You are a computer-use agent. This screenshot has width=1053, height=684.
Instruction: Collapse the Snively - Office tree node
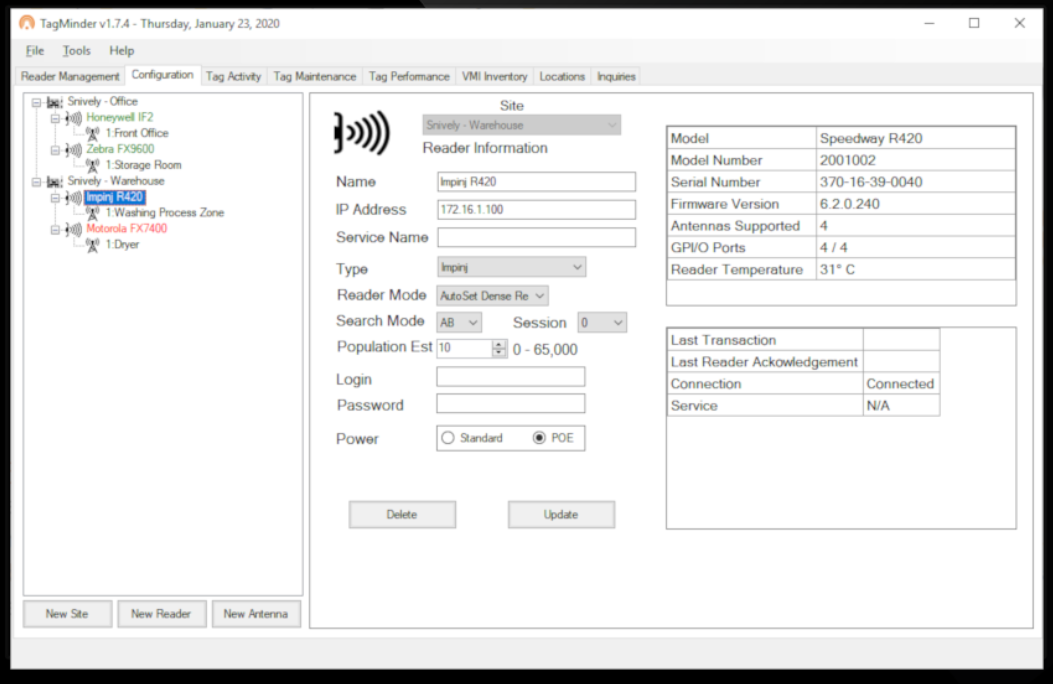tap(36, 102)
